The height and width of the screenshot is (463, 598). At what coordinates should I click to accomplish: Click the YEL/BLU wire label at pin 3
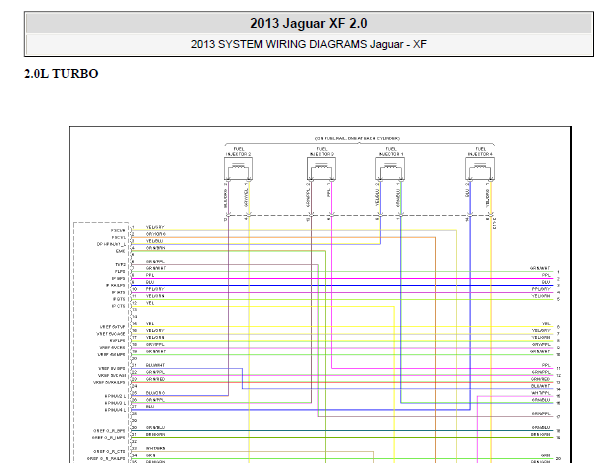155,241
